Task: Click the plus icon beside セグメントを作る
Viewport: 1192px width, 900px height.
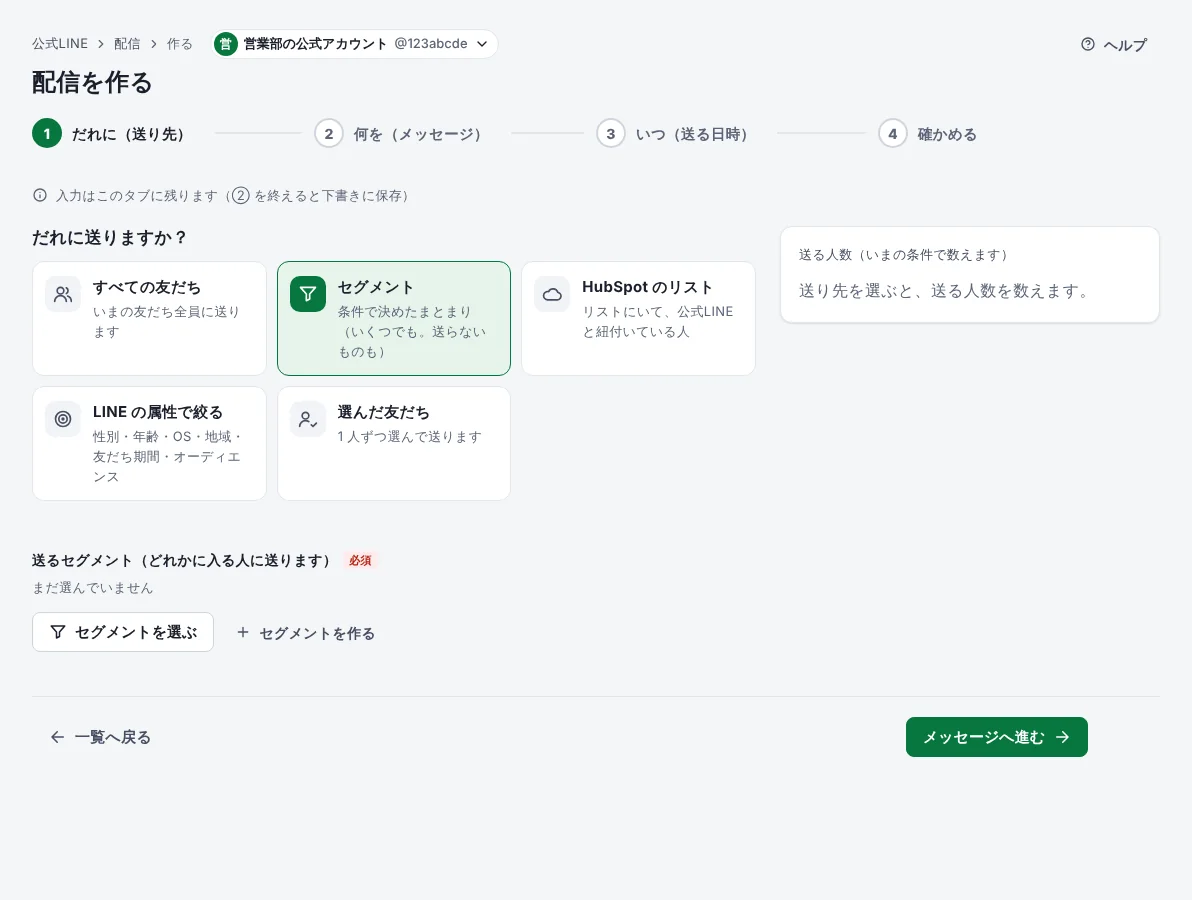Action: (x=243, y=632)
